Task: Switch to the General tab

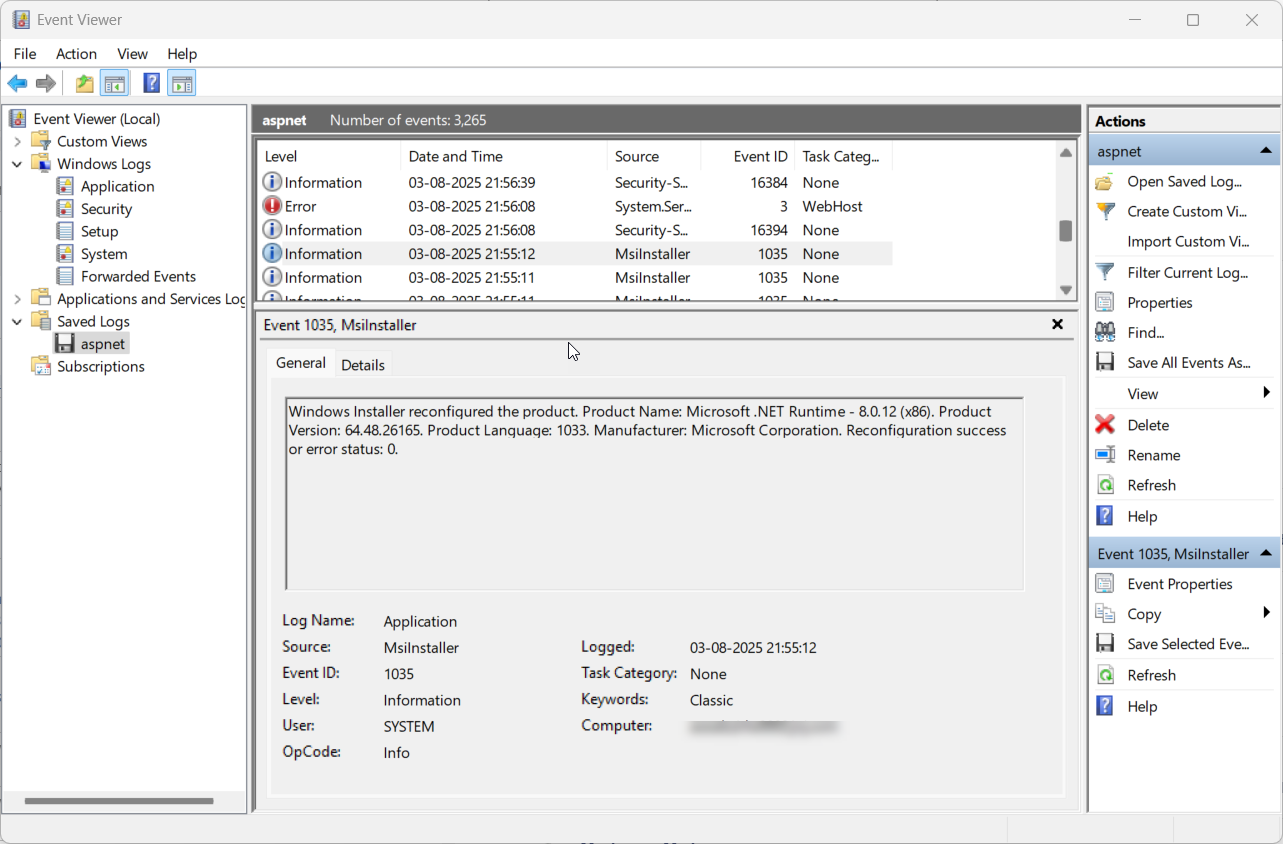Action: (x=301, y=363)
